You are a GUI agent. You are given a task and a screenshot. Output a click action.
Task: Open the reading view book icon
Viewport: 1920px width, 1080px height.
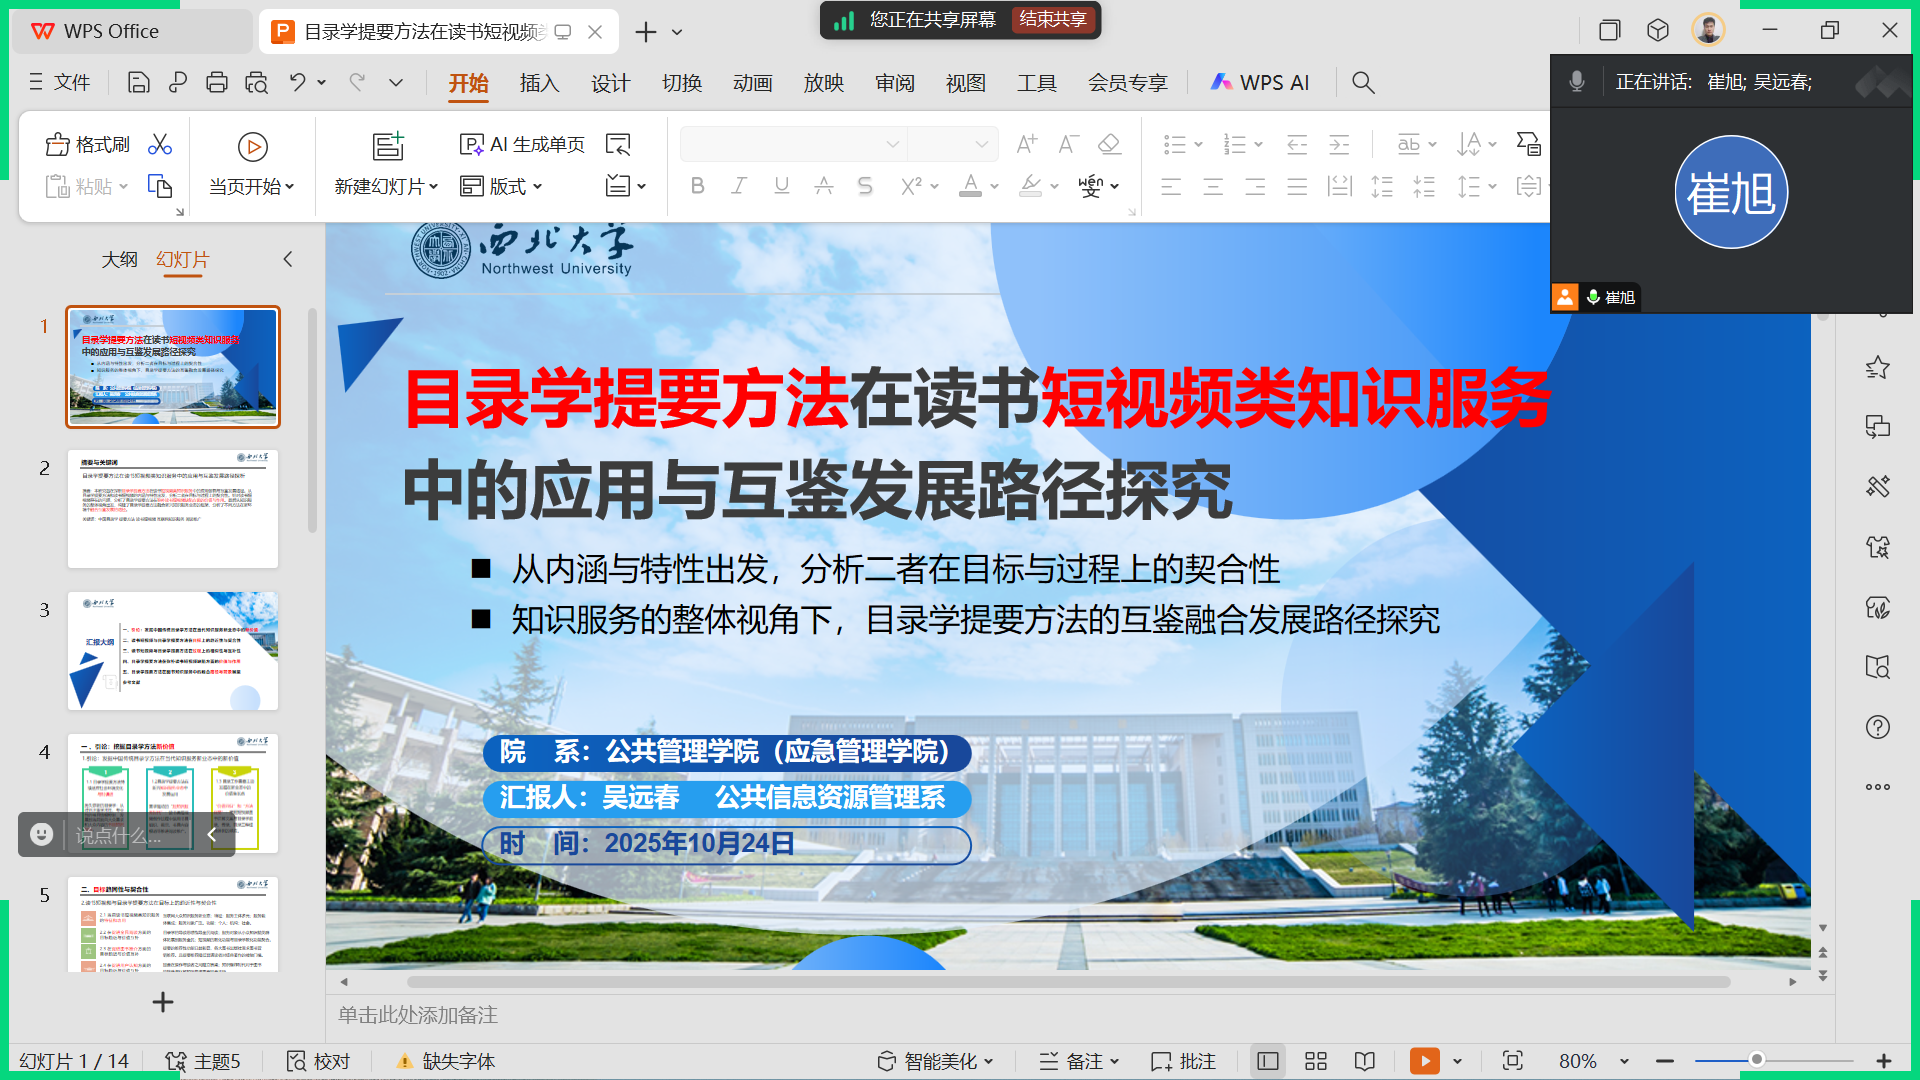click(1365, 1061)
